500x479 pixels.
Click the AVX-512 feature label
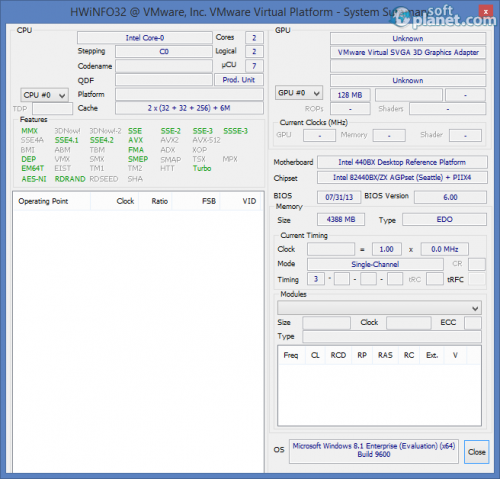pos(206,140)
